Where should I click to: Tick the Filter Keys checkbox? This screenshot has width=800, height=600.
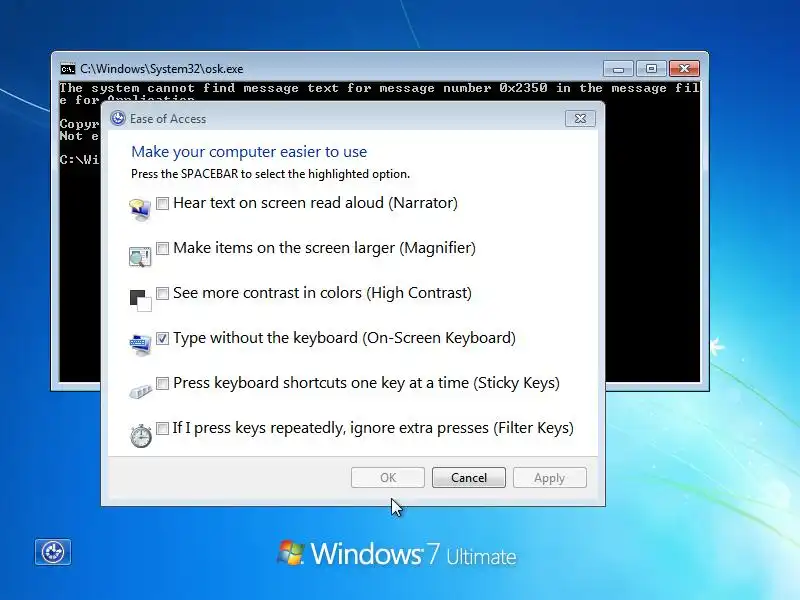pos(162,428)
